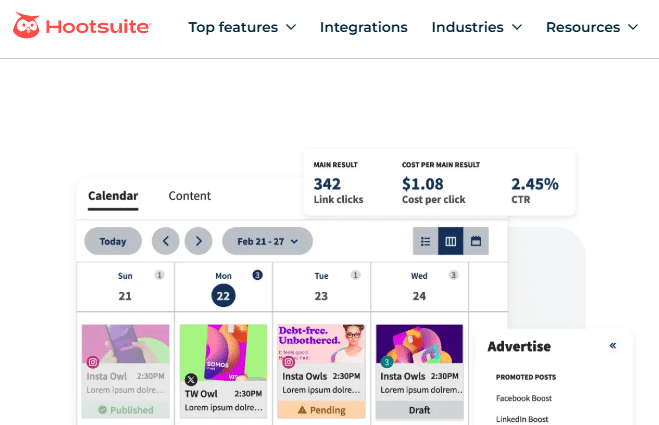
Task: Switch to month calendar view
Action: tap(476, 241)
